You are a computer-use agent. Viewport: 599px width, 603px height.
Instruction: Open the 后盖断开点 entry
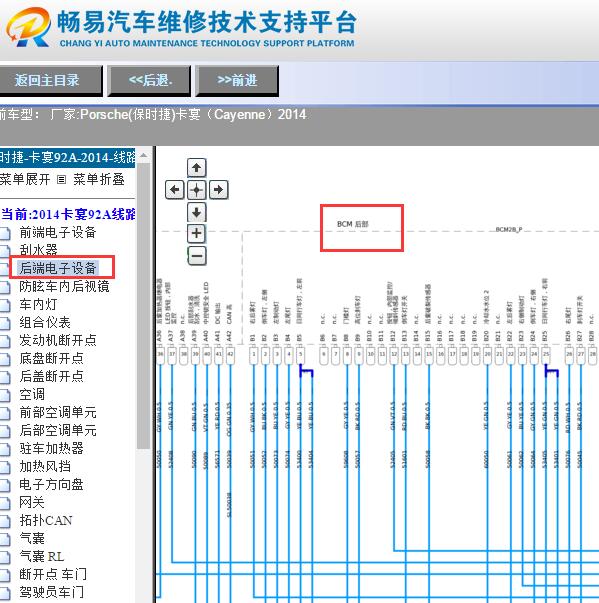coord(51,376)
